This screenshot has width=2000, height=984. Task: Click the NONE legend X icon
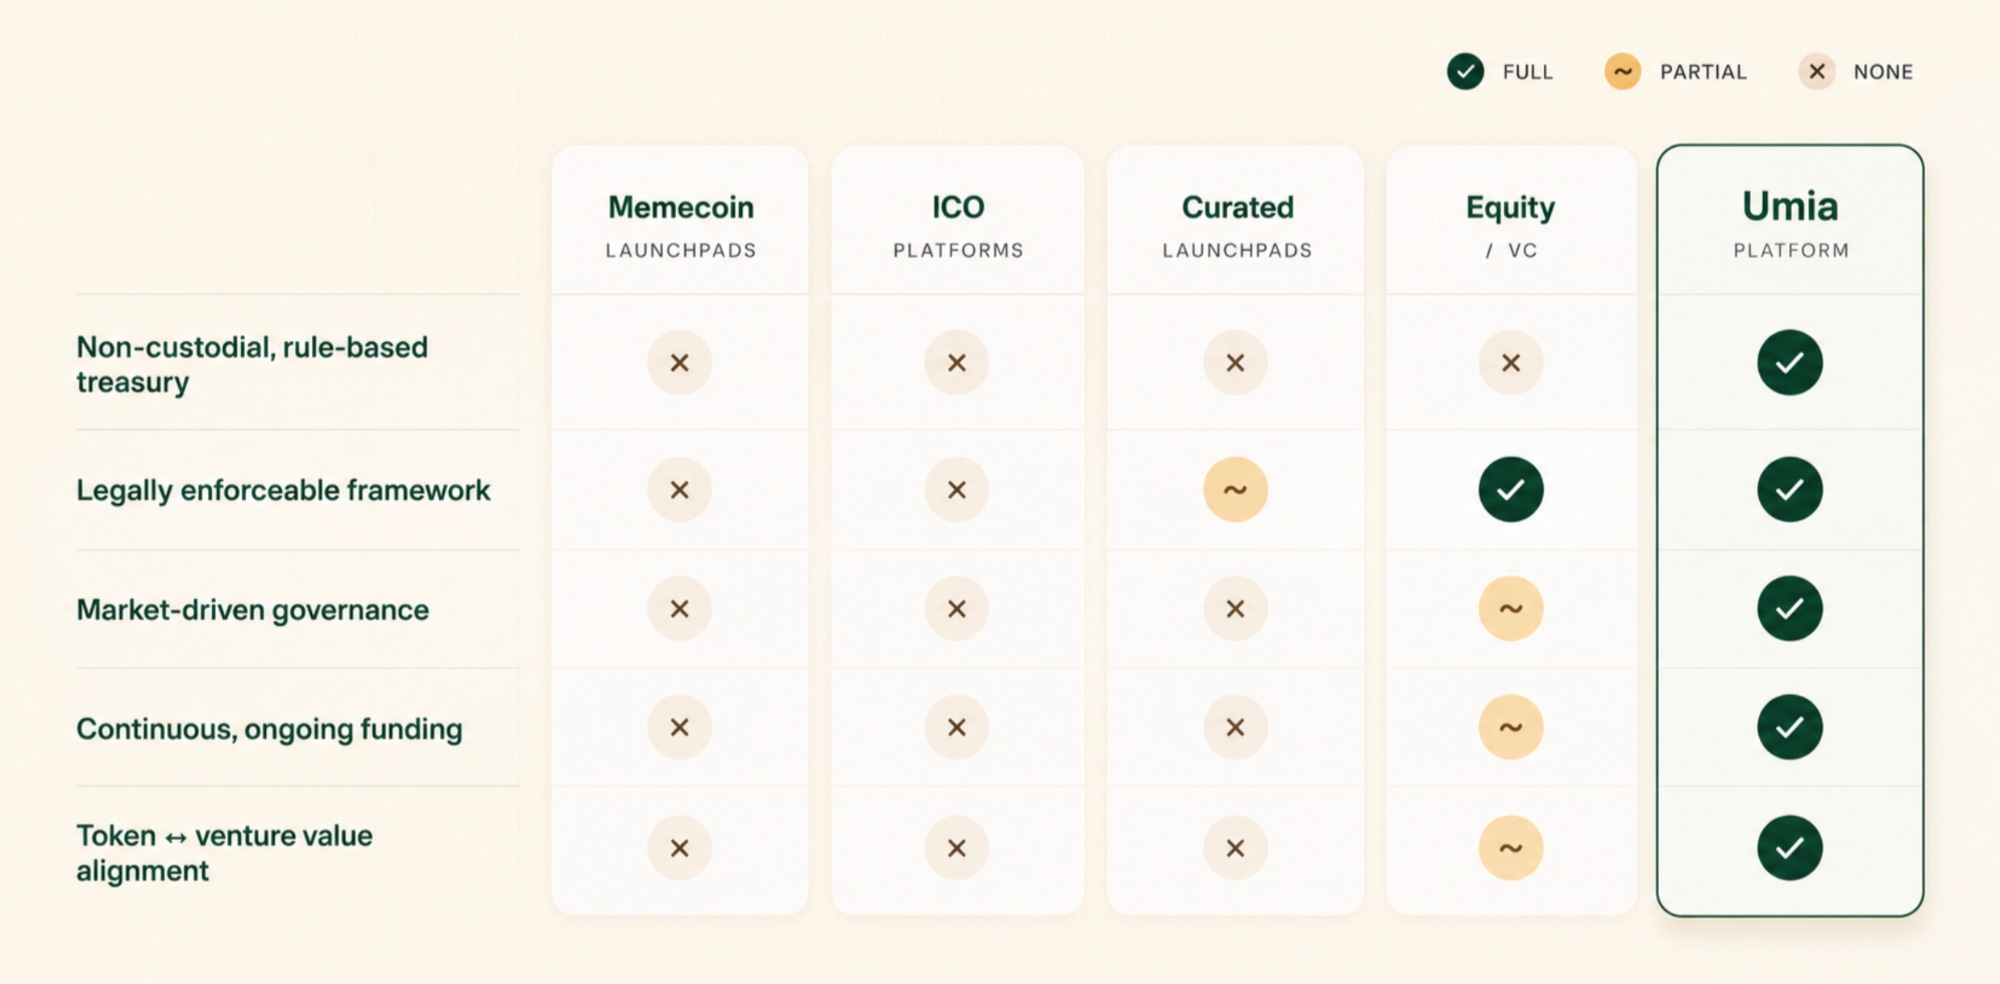point(1817,72)
